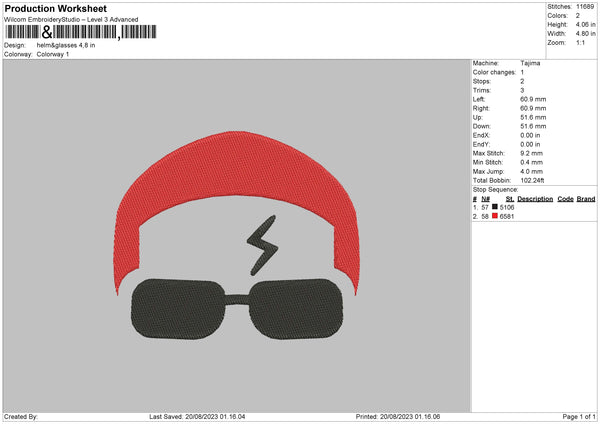Click the red color swatch for thread 6581
Screen dimensions: 600x424
[x=495, y=216]
